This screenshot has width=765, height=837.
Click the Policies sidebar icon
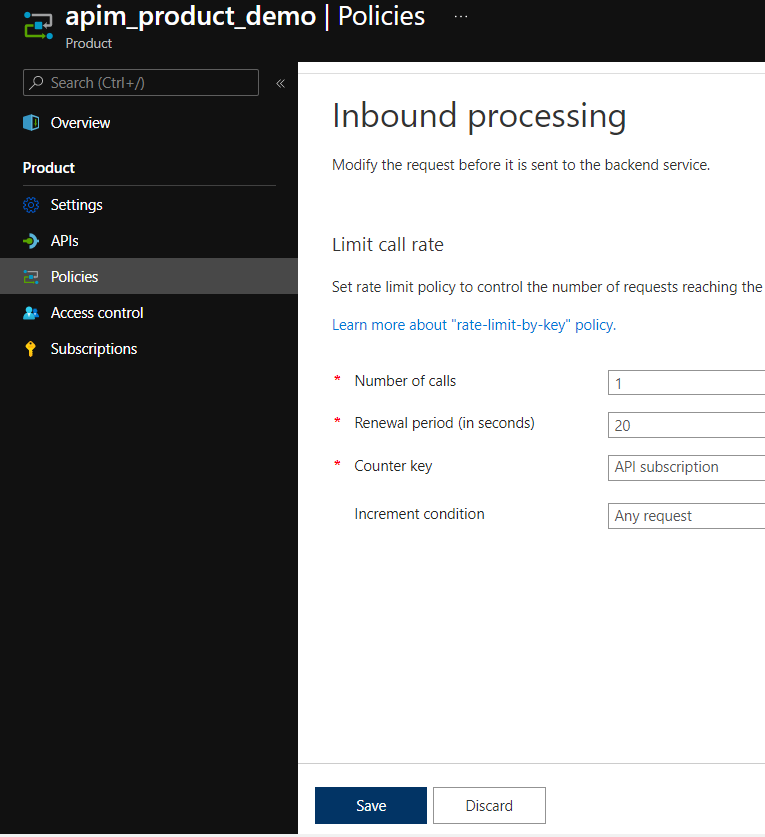[x=31, y=277]
